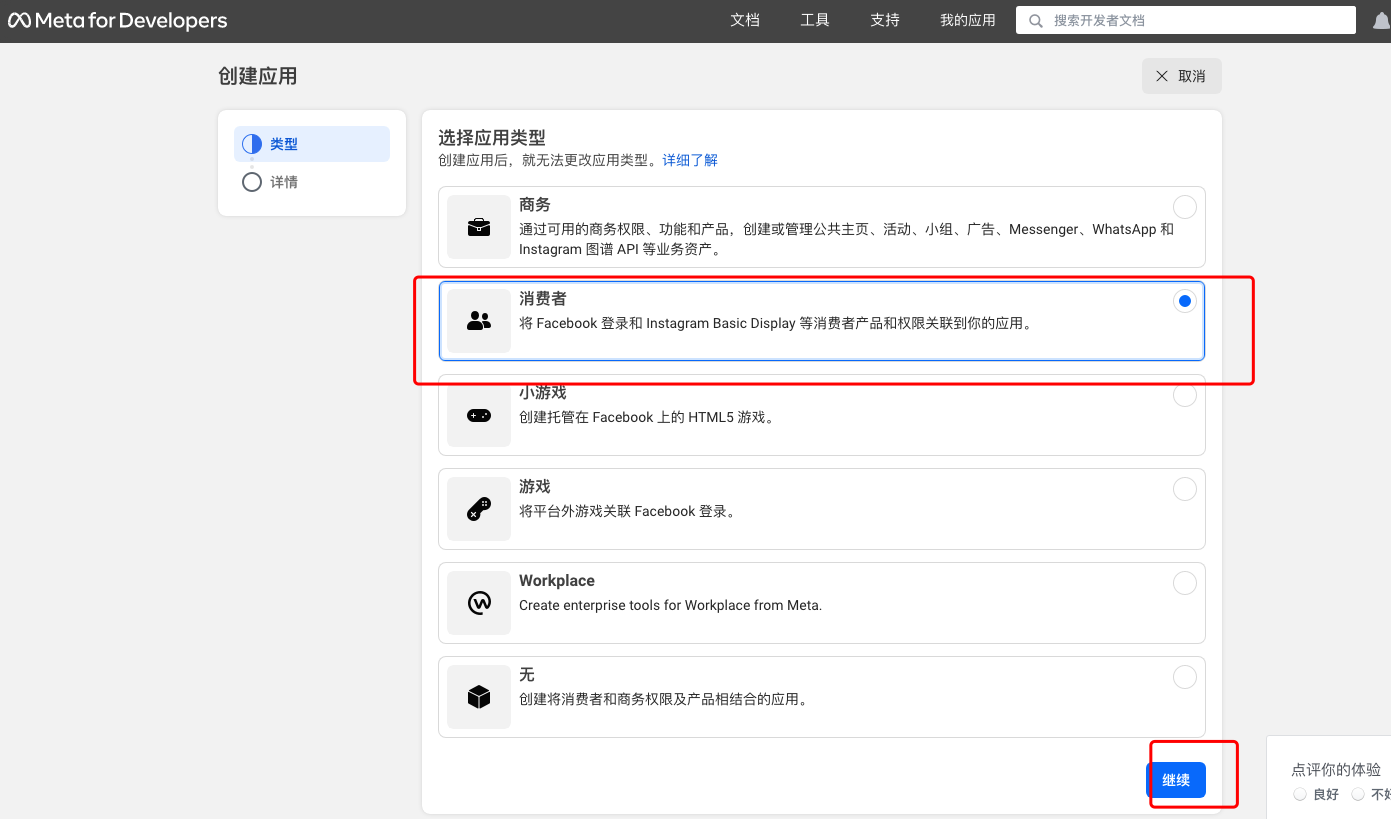Viewport: 1391px width, 819px height.
Task: Choose 良好 in the experience rating
Action: pyautogui.click(x=1300, y=794)
